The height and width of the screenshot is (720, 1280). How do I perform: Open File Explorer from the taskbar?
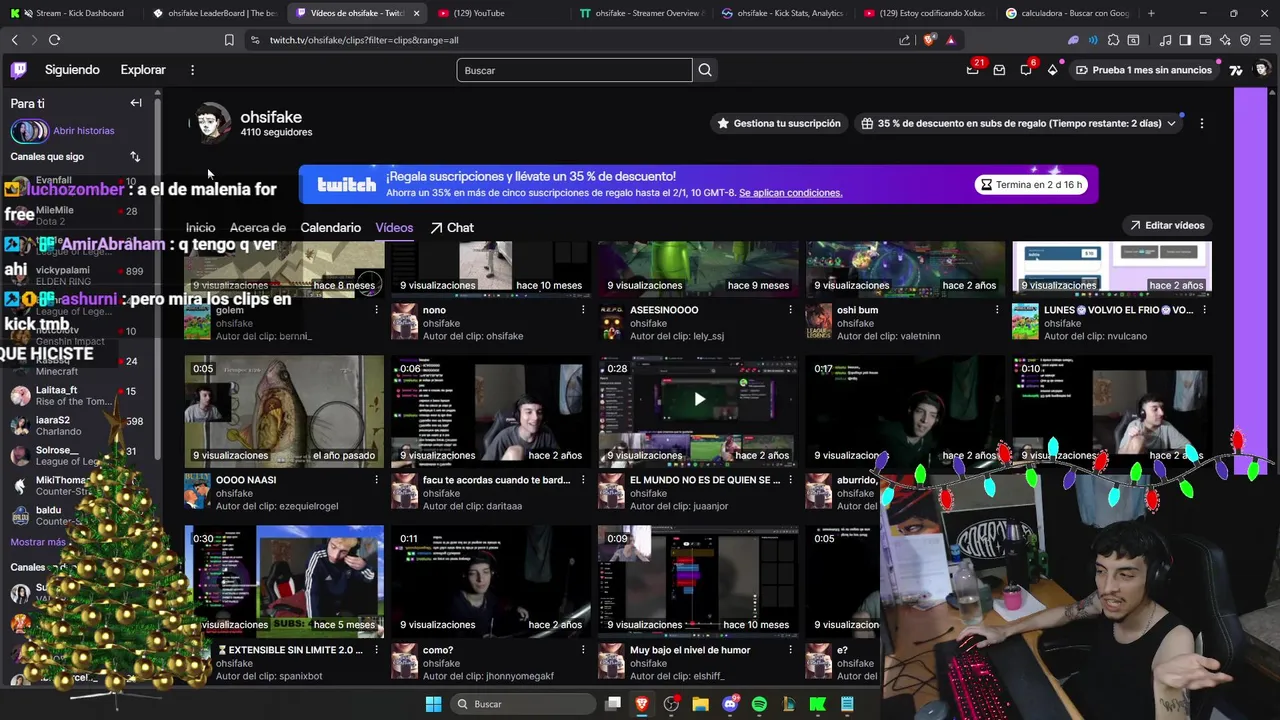tap(700, 704)
